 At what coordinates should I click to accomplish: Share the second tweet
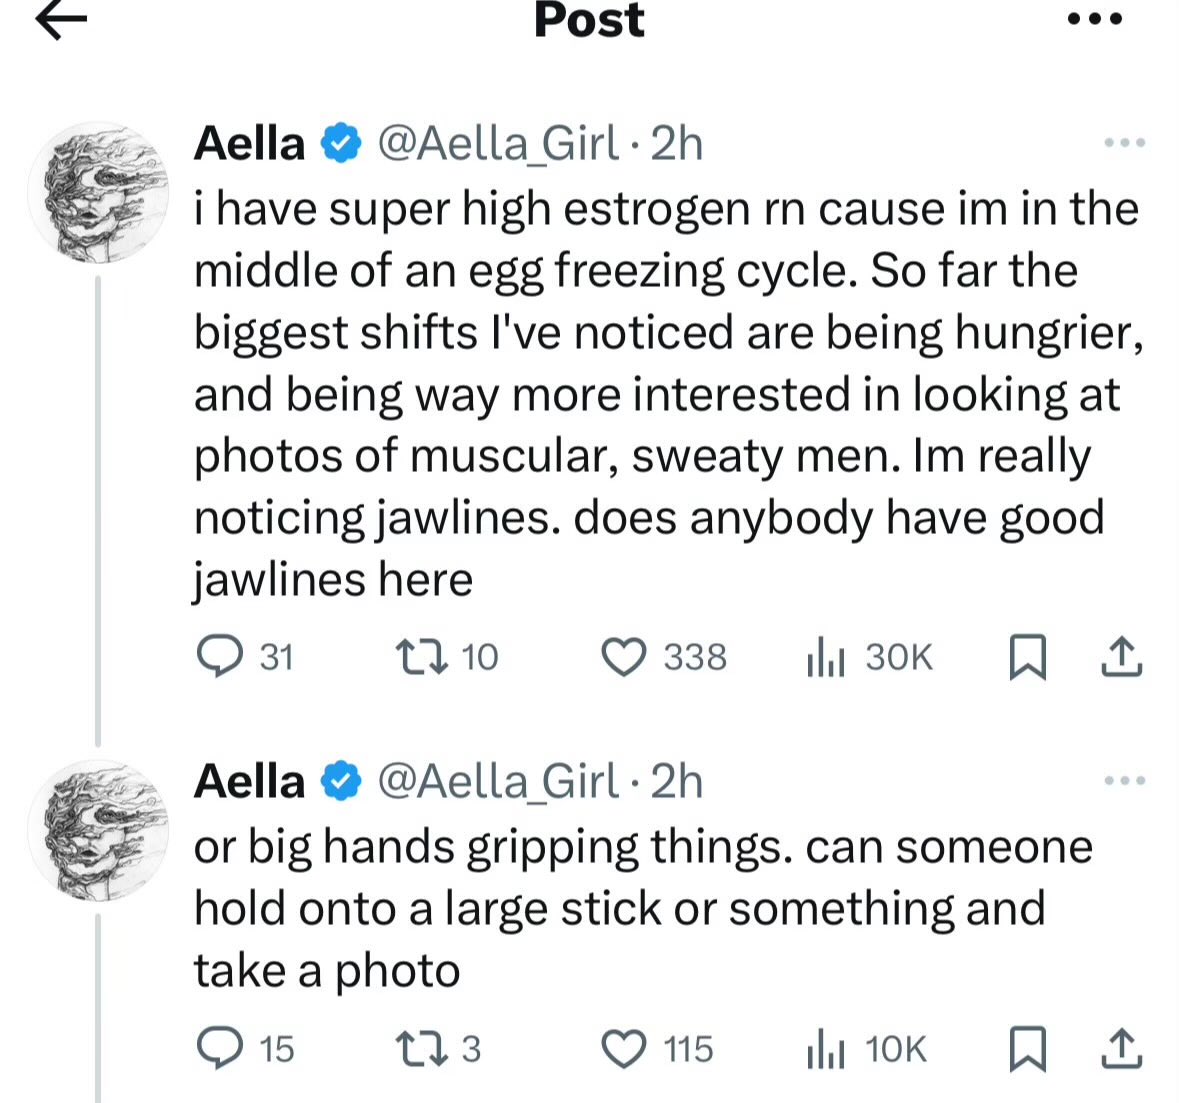tap(1122, 1049)
